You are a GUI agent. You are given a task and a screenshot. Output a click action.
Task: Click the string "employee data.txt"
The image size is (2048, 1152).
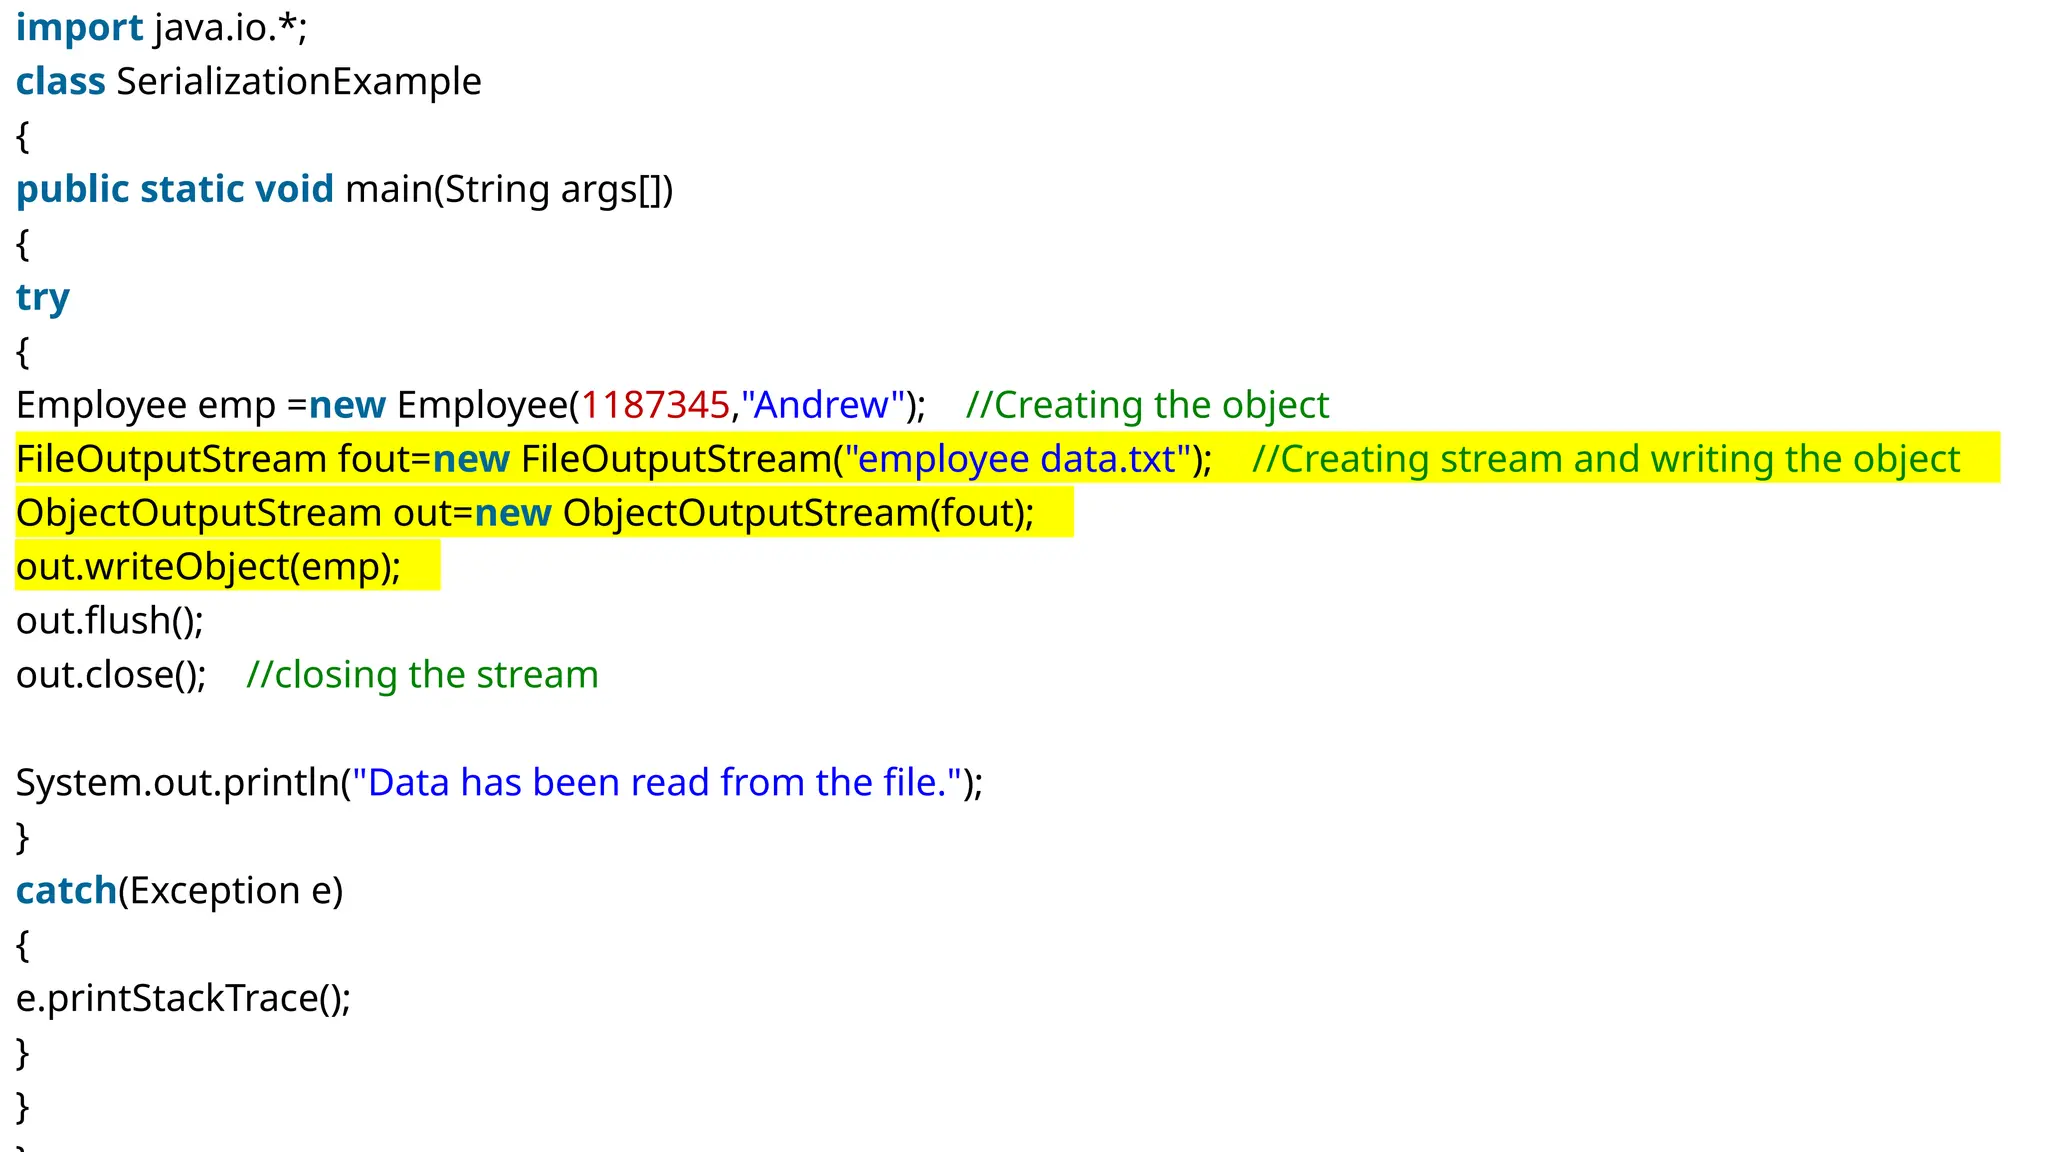1018,459
